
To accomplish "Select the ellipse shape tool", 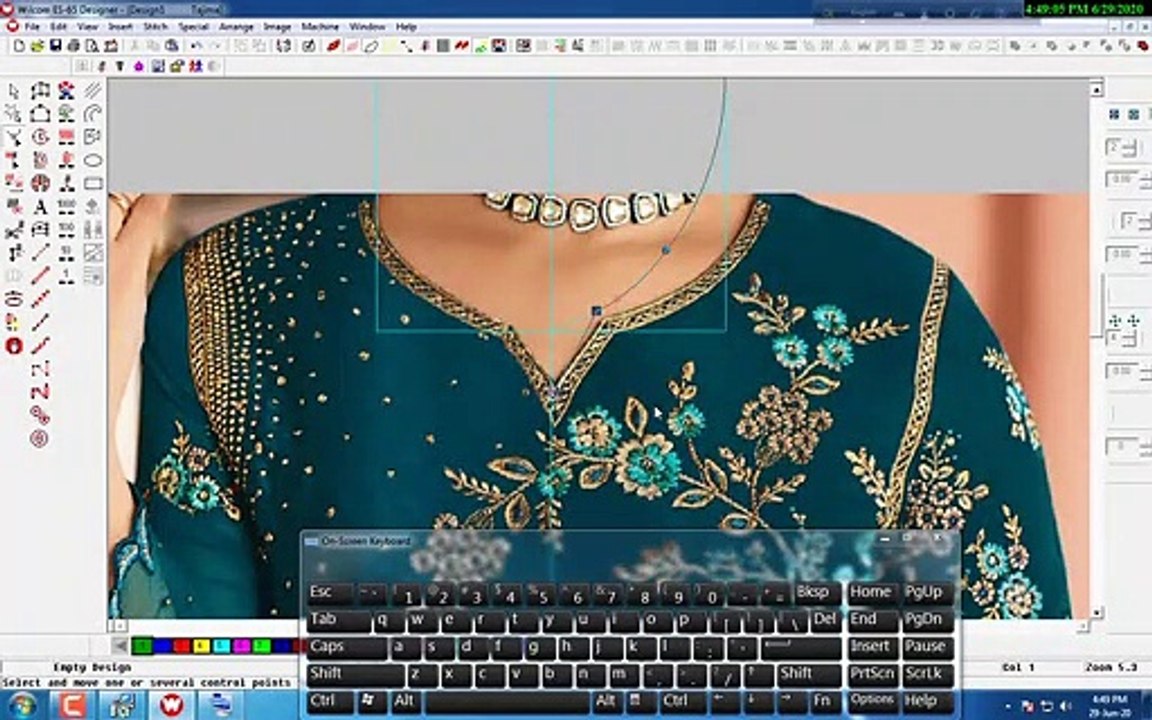I will point(93,160).
